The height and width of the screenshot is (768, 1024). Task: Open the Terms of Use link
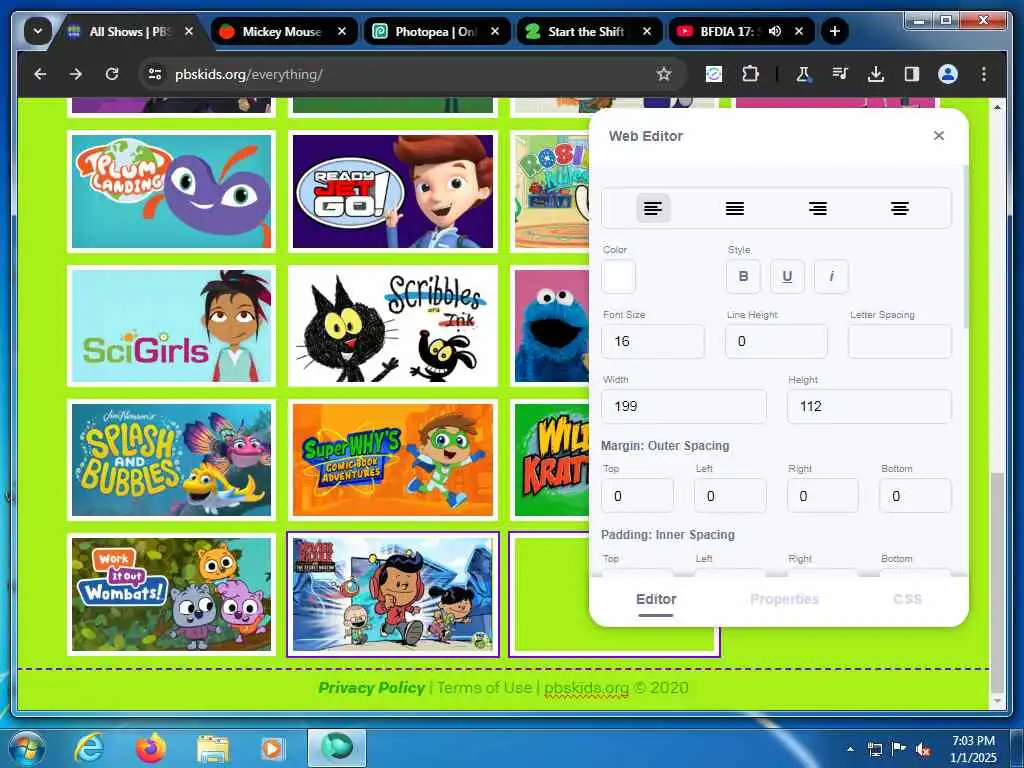pos(484,688)
